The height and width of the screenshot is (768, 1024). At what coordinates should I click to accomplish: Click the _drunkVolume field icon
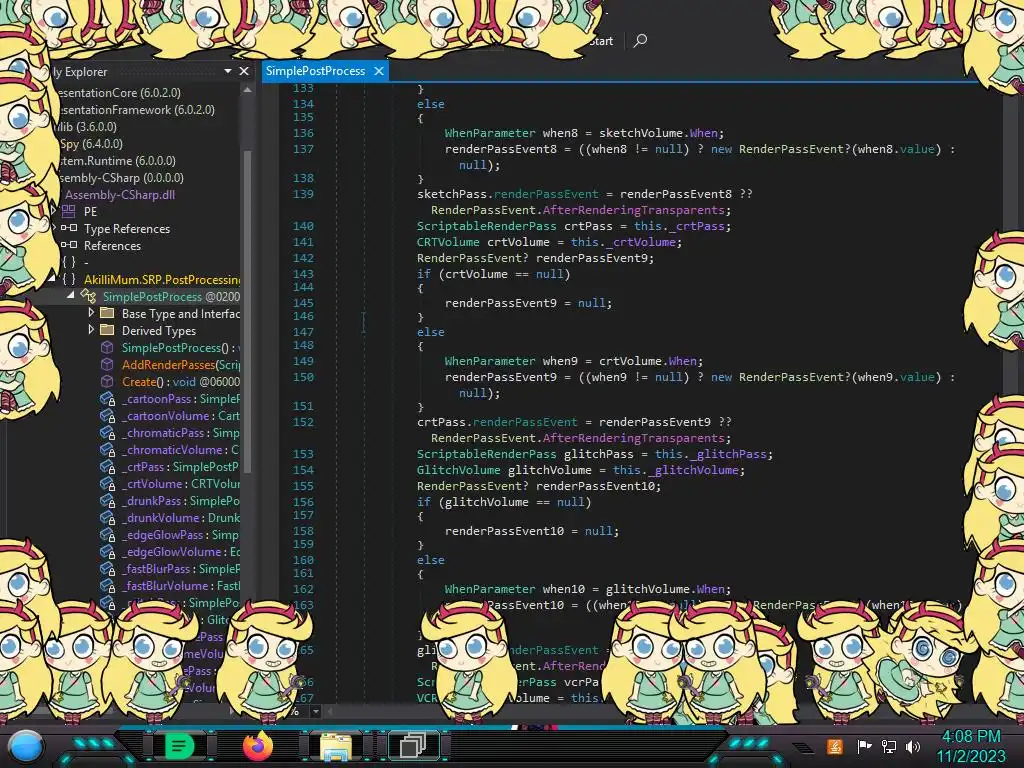(x=108, y=517)
